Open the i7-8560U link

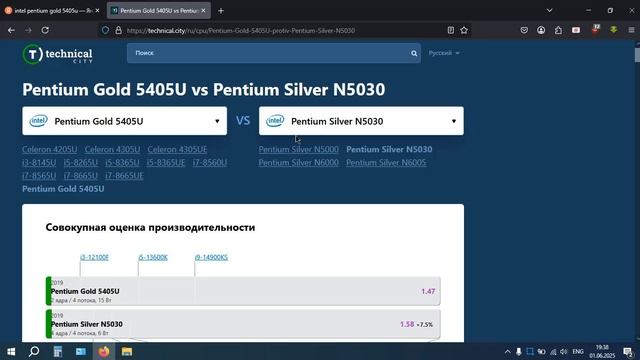click(209, 162)
